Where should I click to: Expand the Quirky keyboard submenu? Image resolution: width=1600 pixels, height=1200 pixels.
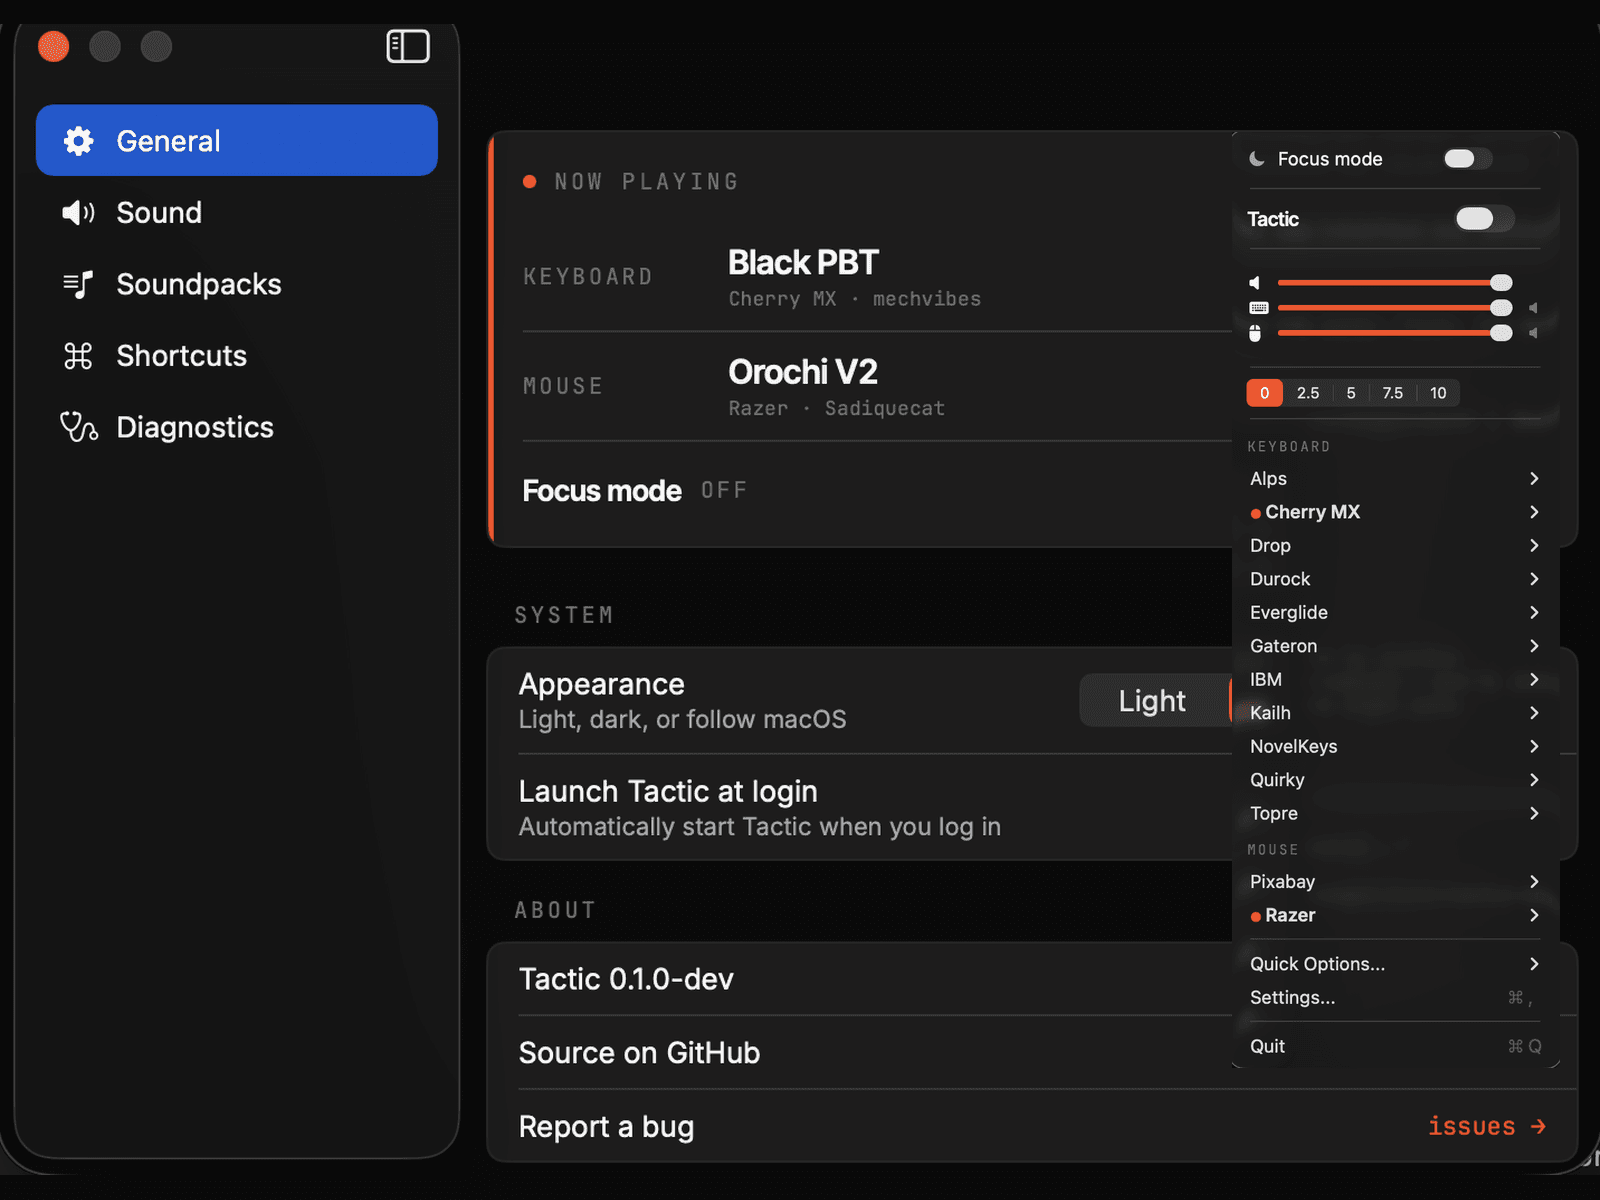(x=1394, y=780)
